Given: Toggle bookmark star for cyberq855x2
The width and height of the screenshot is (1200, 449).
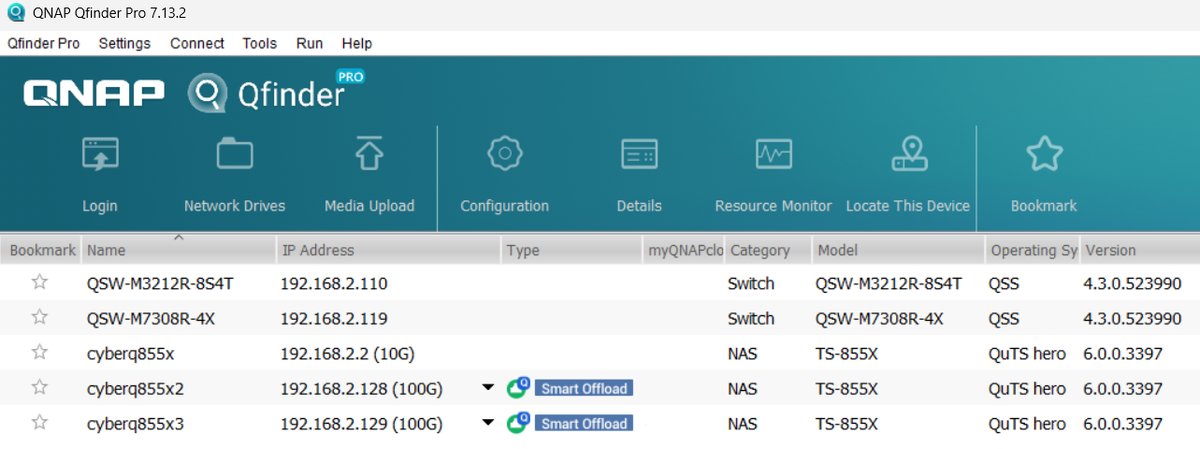Looking at the screenshot, I should (40, 388).
